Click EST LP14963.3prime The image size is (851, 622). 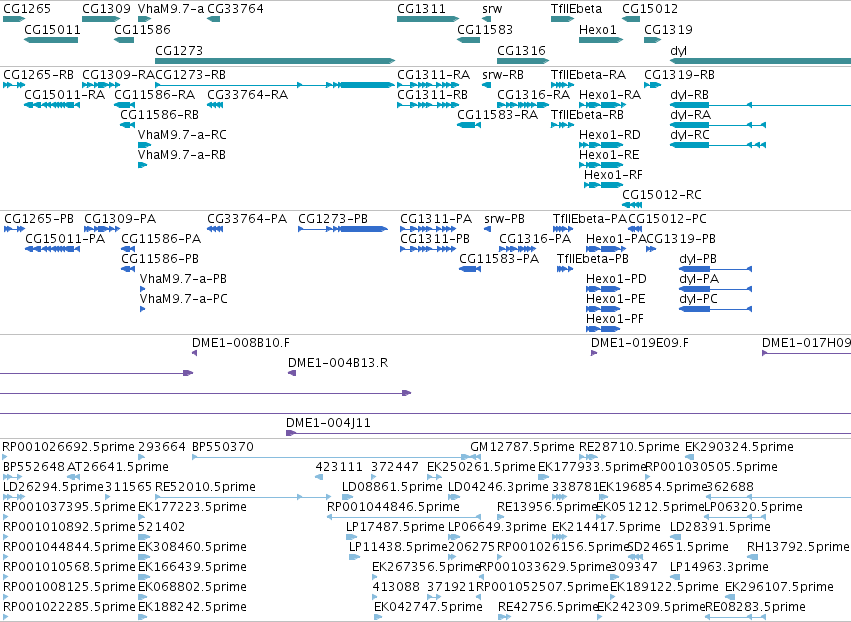[719, 567]
